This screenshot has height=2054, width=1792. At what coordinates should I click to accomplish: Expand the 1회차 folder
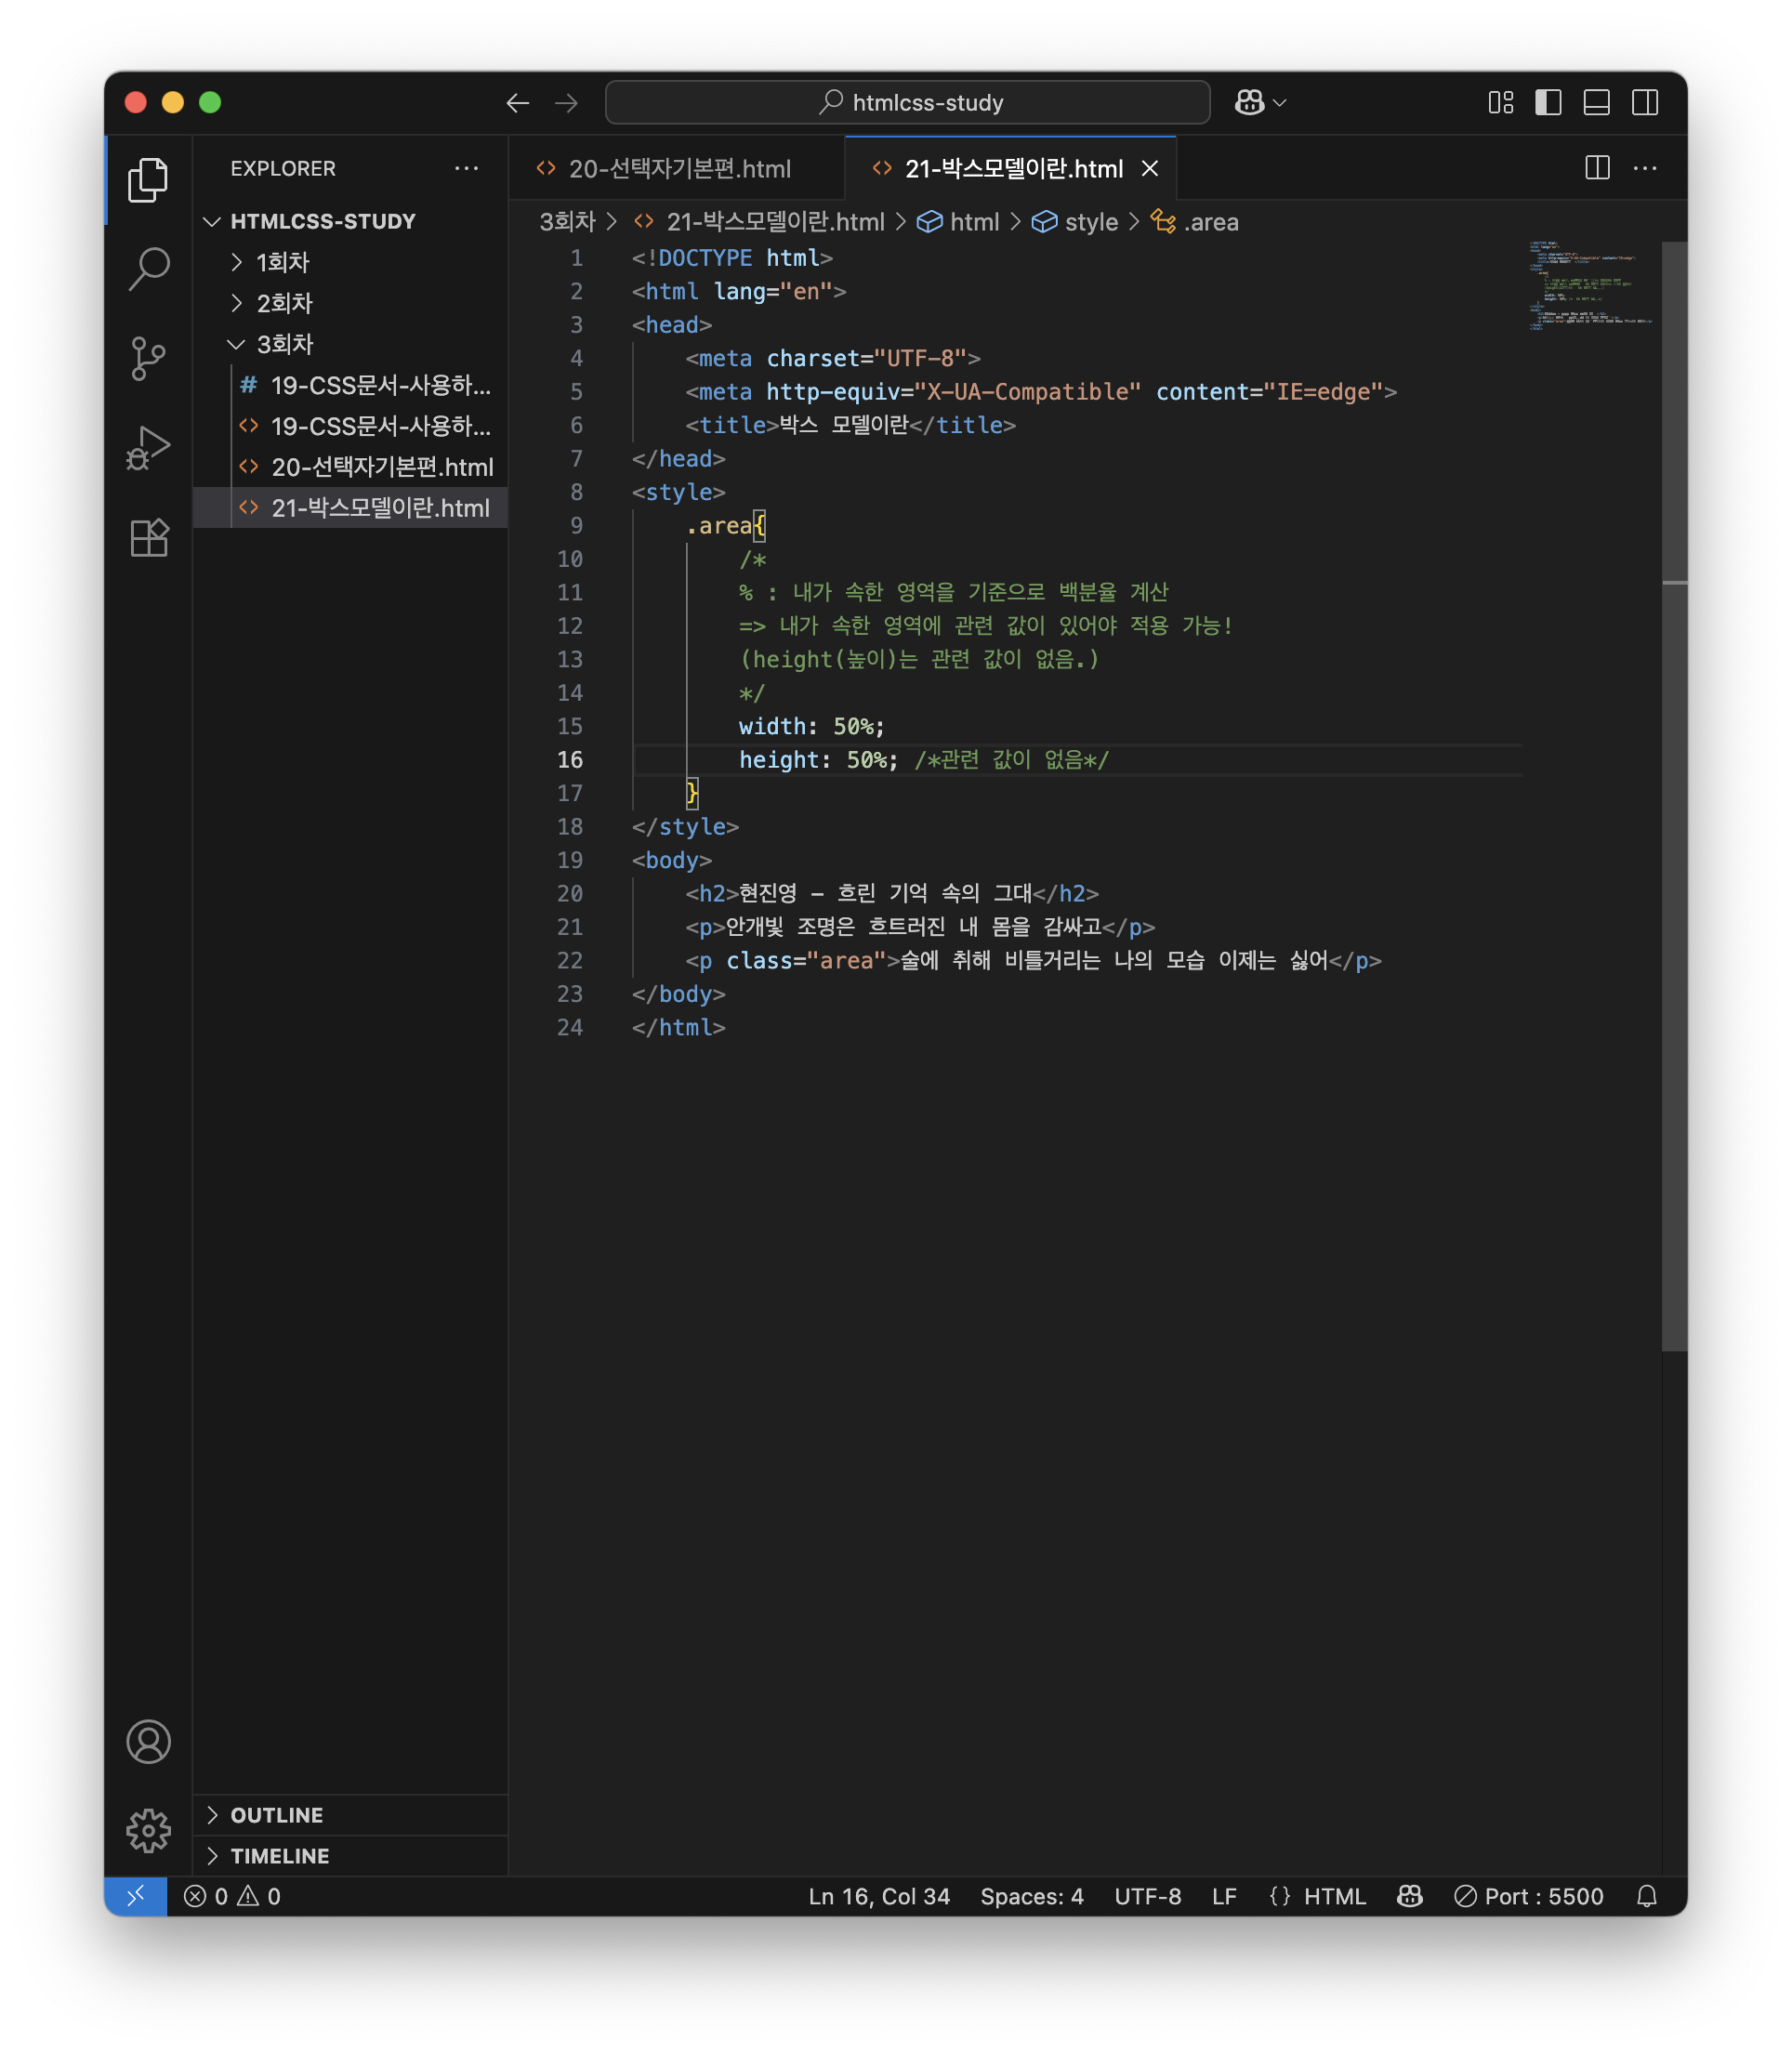click(282, 262)
